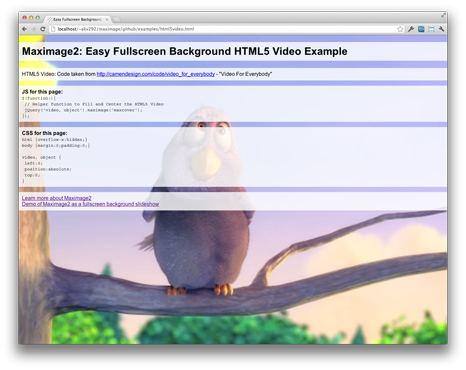Click the page icon in the address bar
Screen dimensions: 466x370
tap(53, 29)
